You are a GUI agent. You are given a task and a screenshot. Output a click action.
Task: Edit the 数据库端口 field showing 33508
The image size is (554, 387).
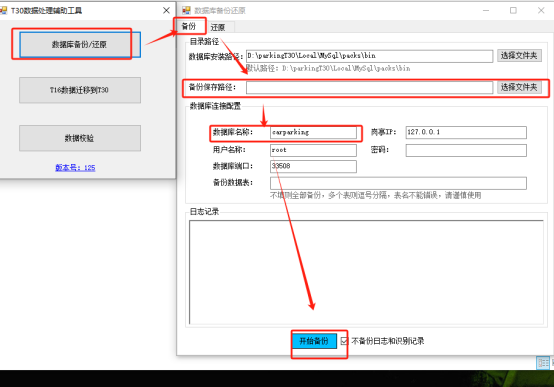[x=313, y=166]
